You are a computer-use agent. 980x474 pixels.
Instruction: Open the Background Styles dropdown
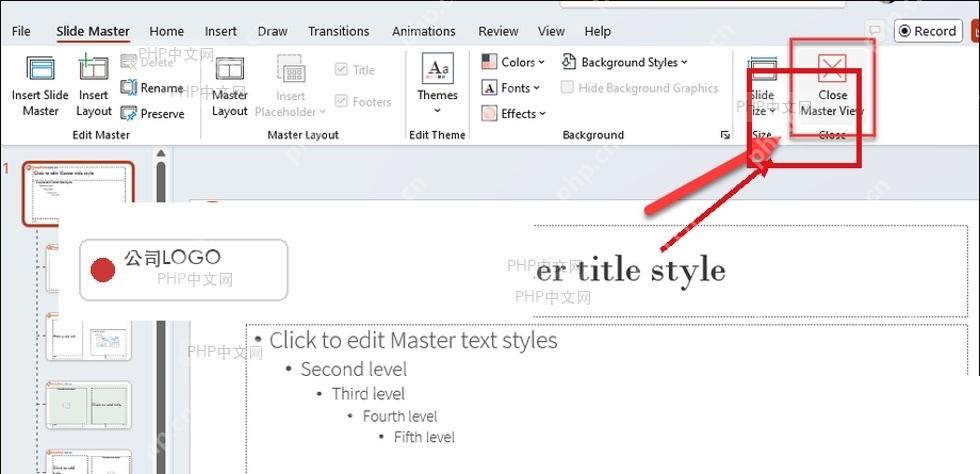pos(625,62)
